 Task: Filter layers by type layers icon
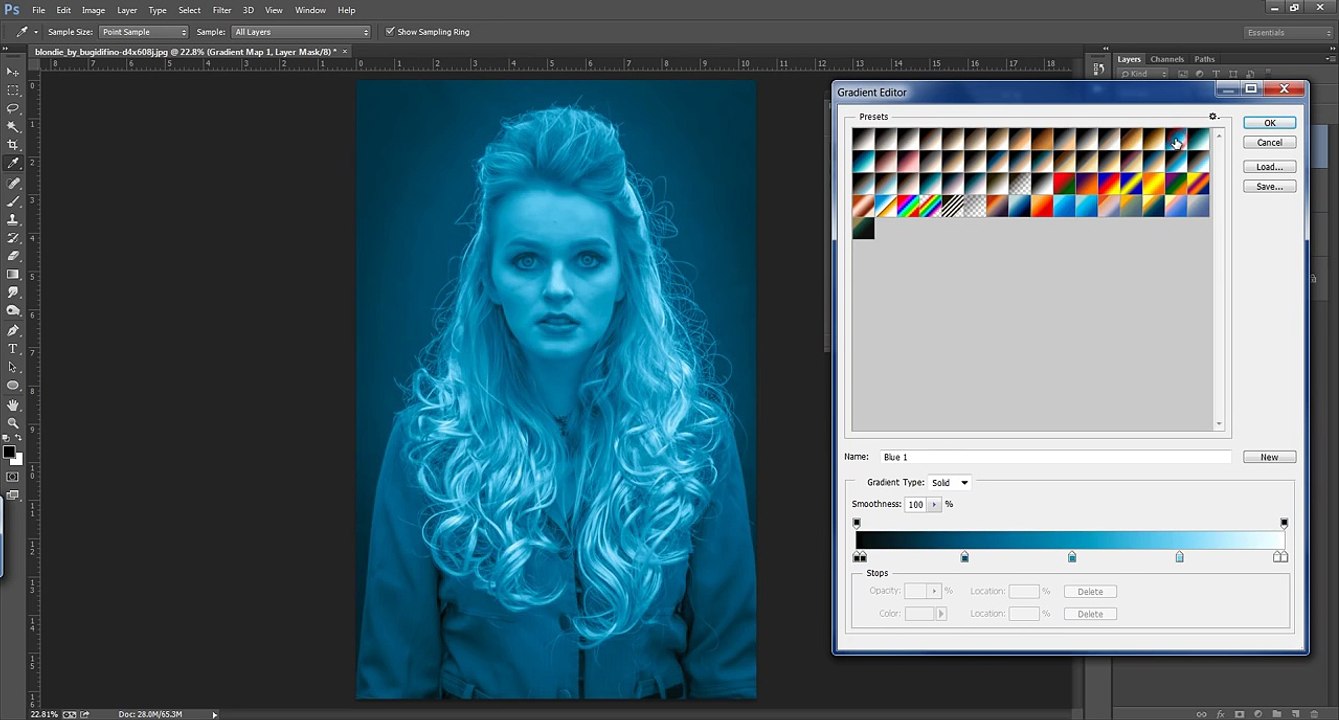tap(1216, 74)
